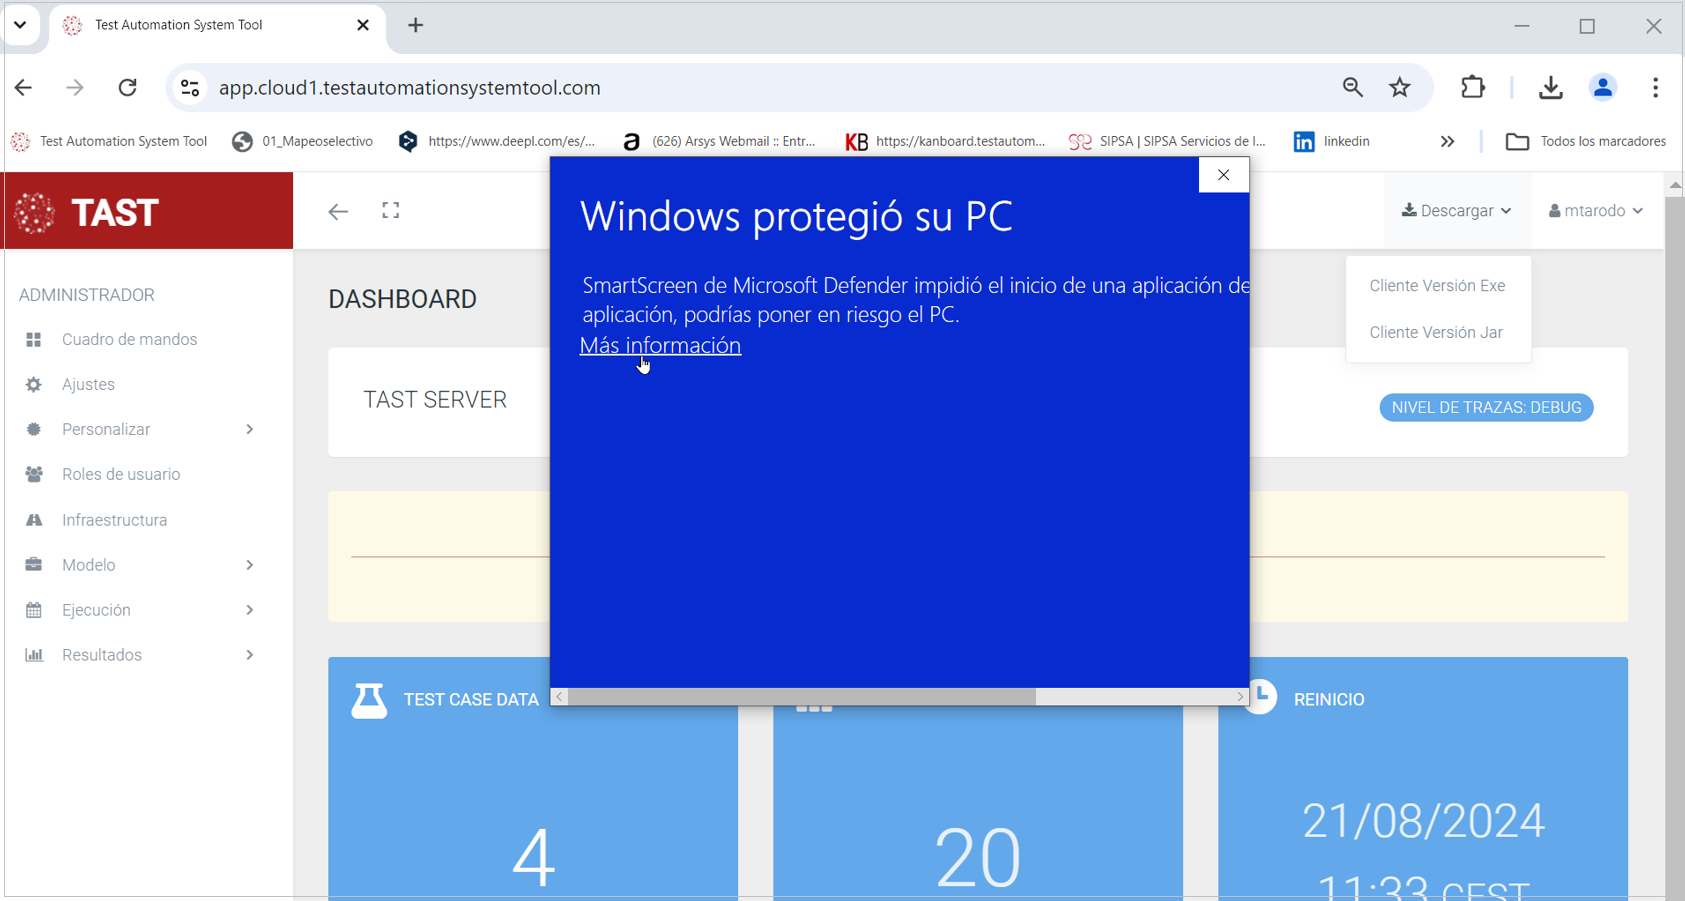Viewport: 1685px width, 901px height.
Task: Select Cliente Versión Jar download option
Action: [1437, 332]
